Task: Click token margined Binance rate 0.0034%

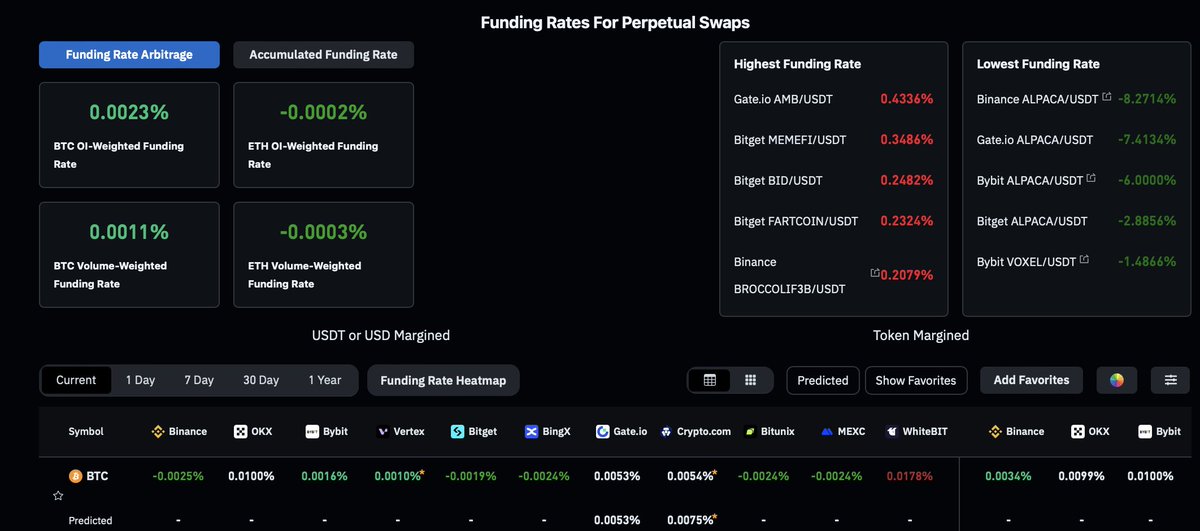Action: point(1009,476)
